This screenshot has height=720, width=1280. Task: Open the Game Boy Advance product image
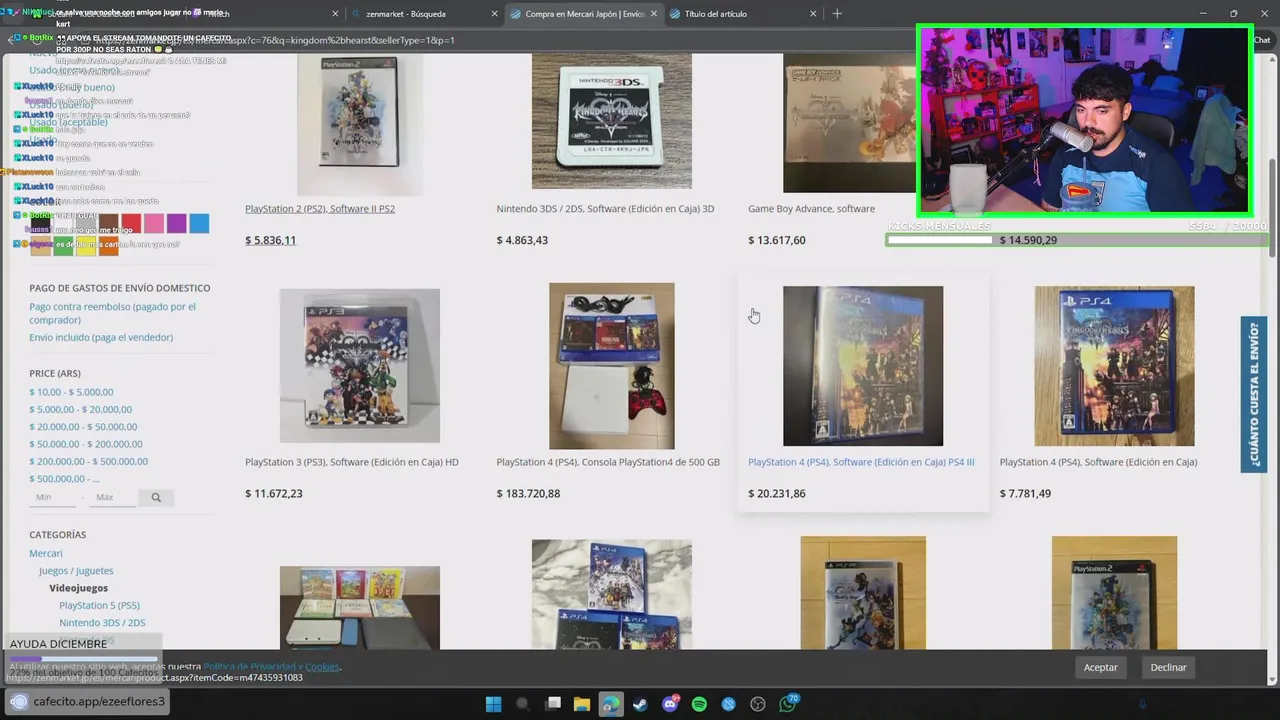click(x=850, y=121)
